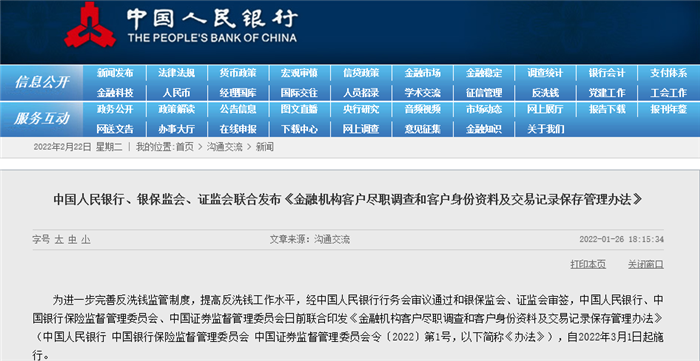This screenshot has height=361, width=700.
Task: Open the 新闻发布 menu item
Action: click(x=115, y=74)
